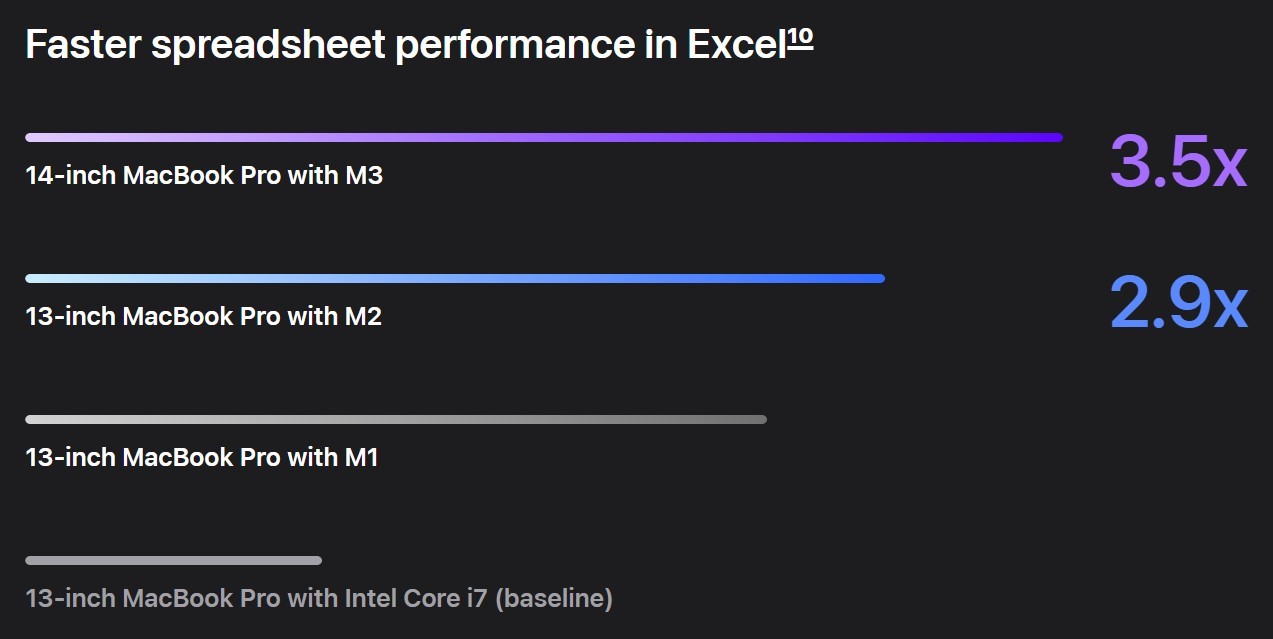Click "M1" at the end of the third label

[x=361, y=458]
